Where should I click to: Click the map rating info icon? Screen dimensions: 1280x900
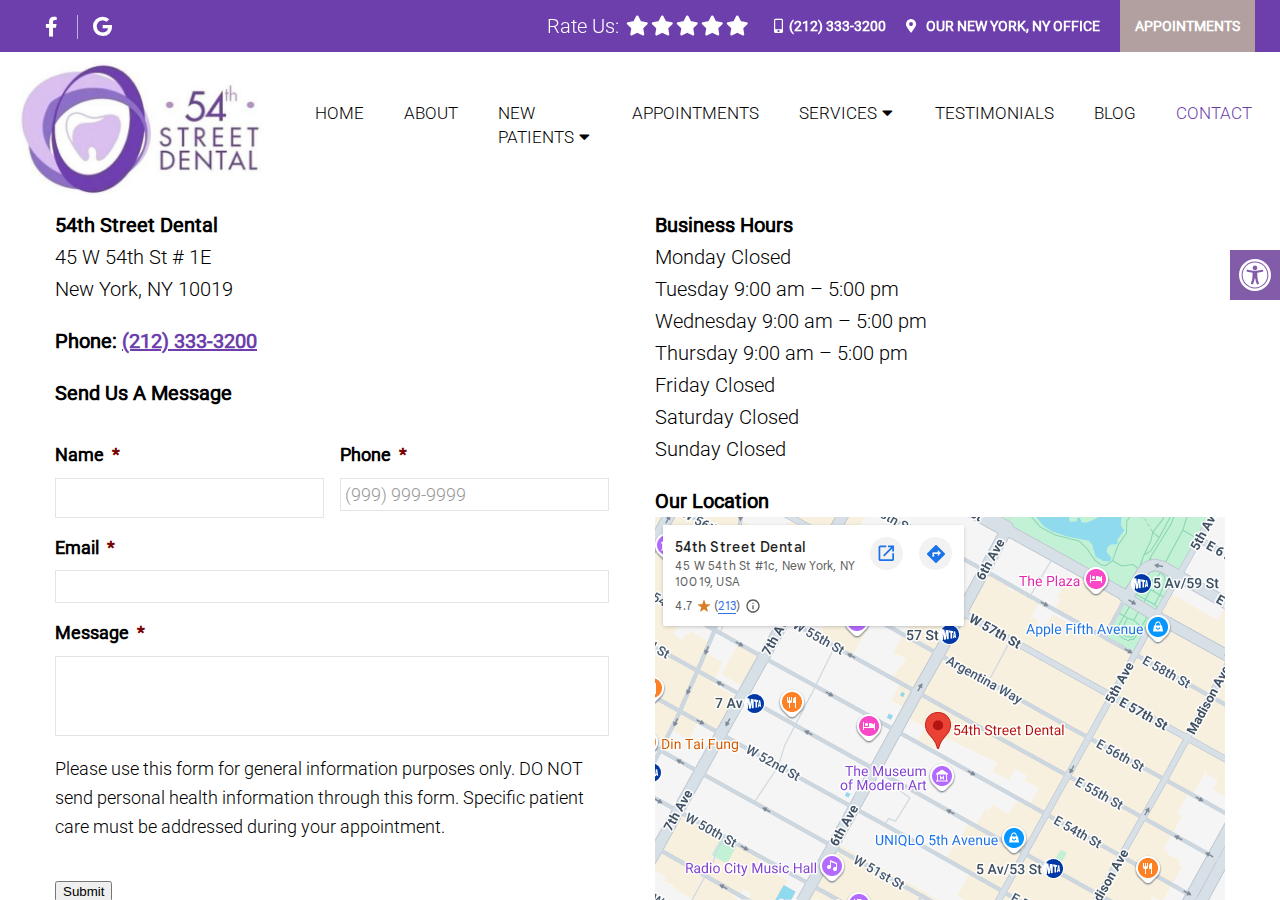pyautogui.click(x=753, y=606)
